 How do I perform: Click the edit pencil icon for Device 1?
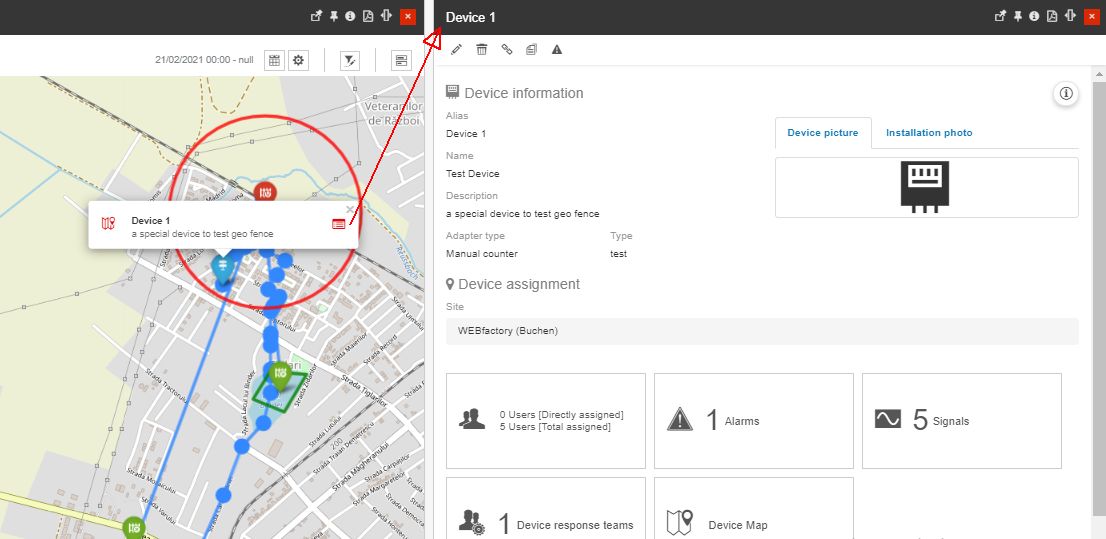tap(457, 49)
